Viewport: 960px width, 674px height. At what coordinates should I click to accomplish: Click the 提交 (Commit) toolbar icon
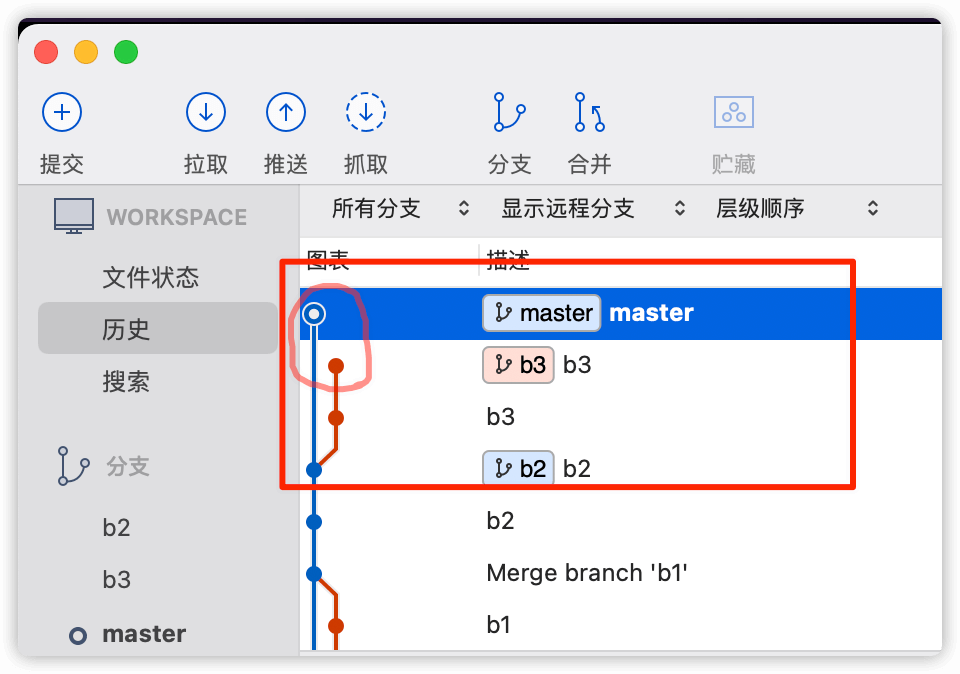(62, 112)
